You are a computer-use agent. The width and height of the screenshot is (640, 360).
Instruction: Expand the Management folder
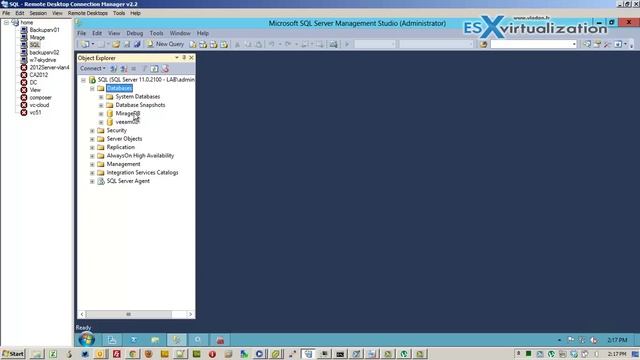pyautogui.click(x=92, y=164)
